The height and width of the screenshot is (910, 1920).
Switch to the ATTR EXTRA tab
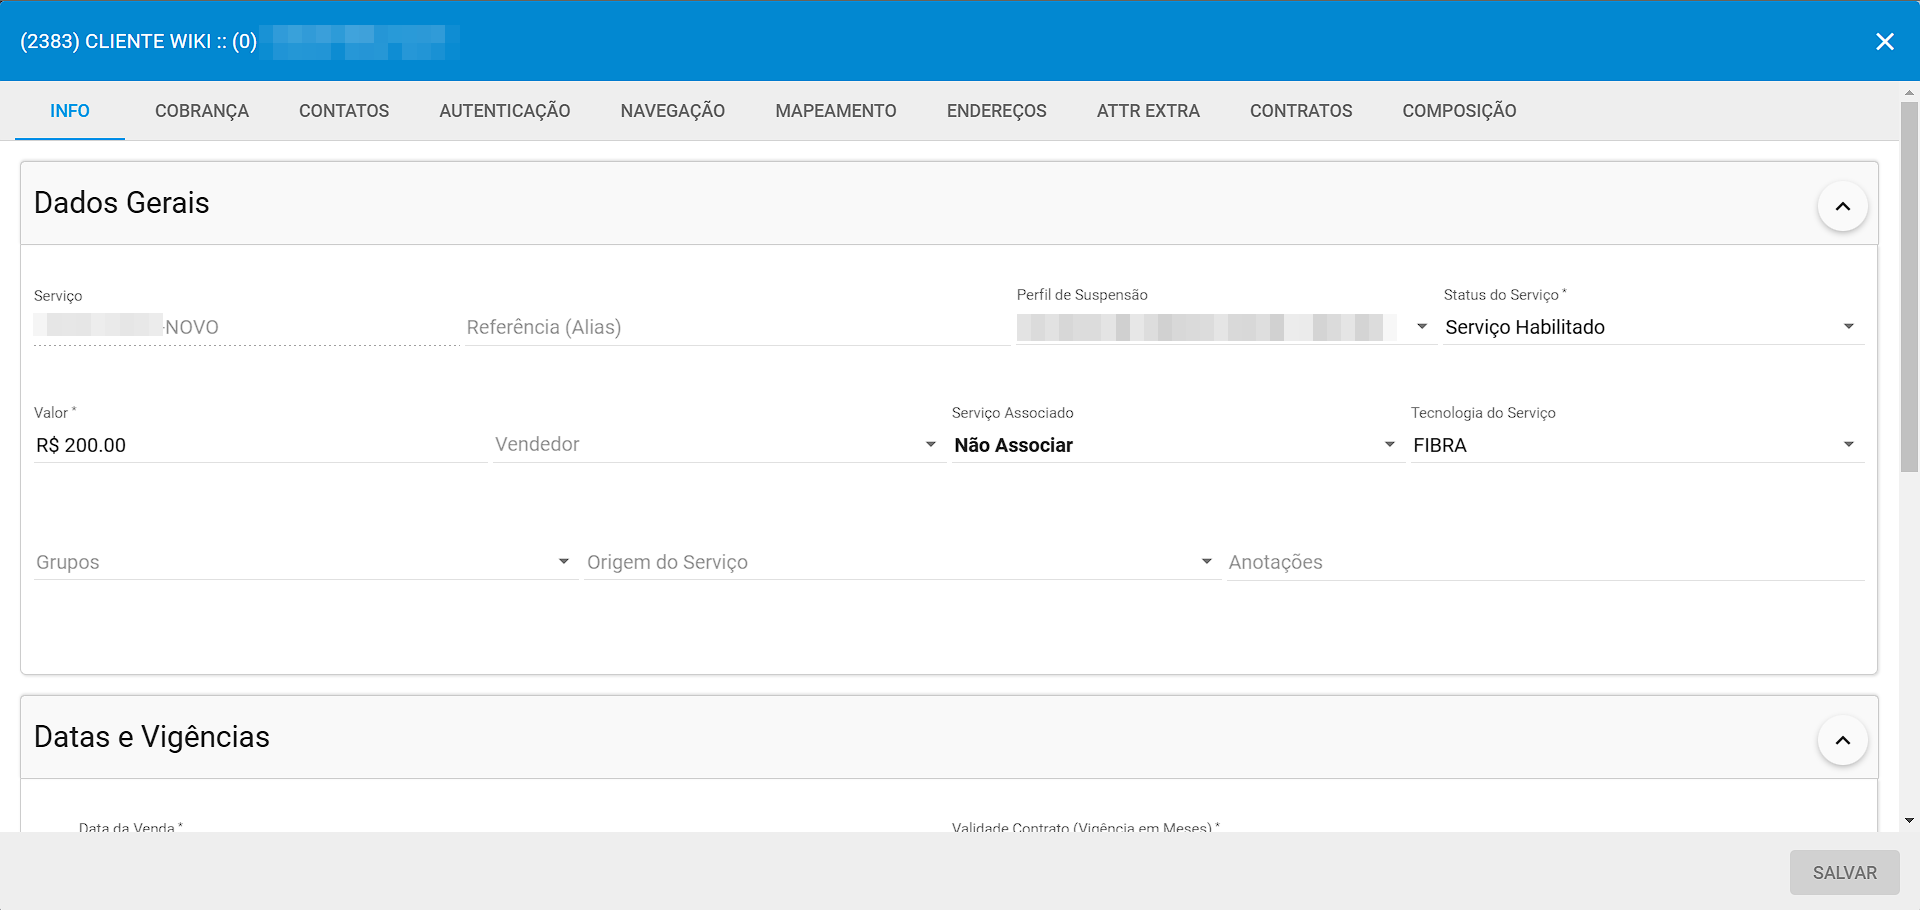(x=1148, y=111)
